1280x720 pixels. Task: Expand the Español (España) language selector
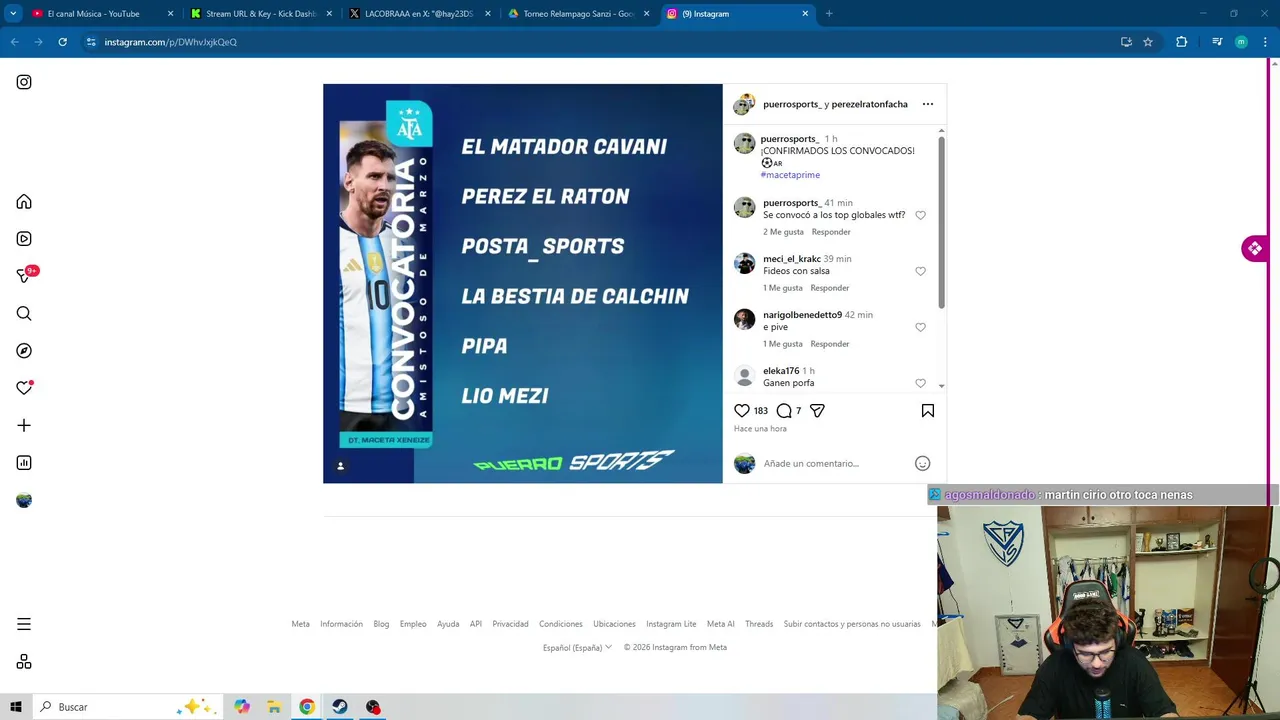point(577,647)
